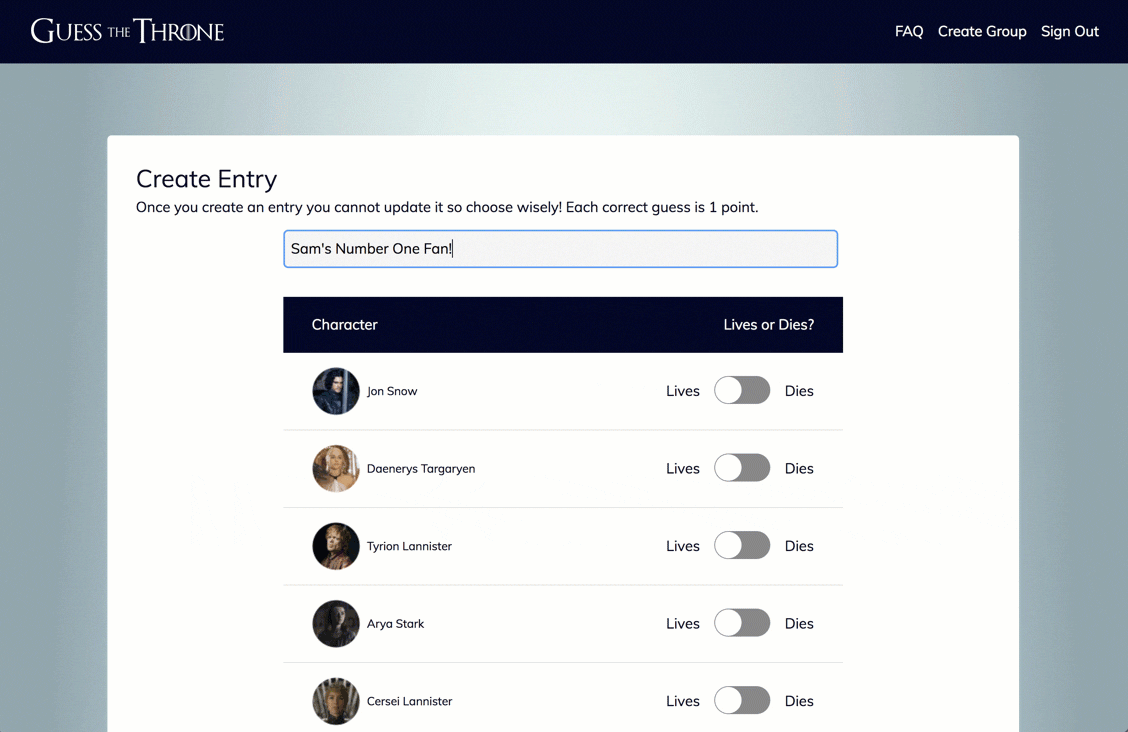Screen dimensions: 1128x732
Task: Click the Lives label next to Arya Stark
Action: [x=683, y=624]
